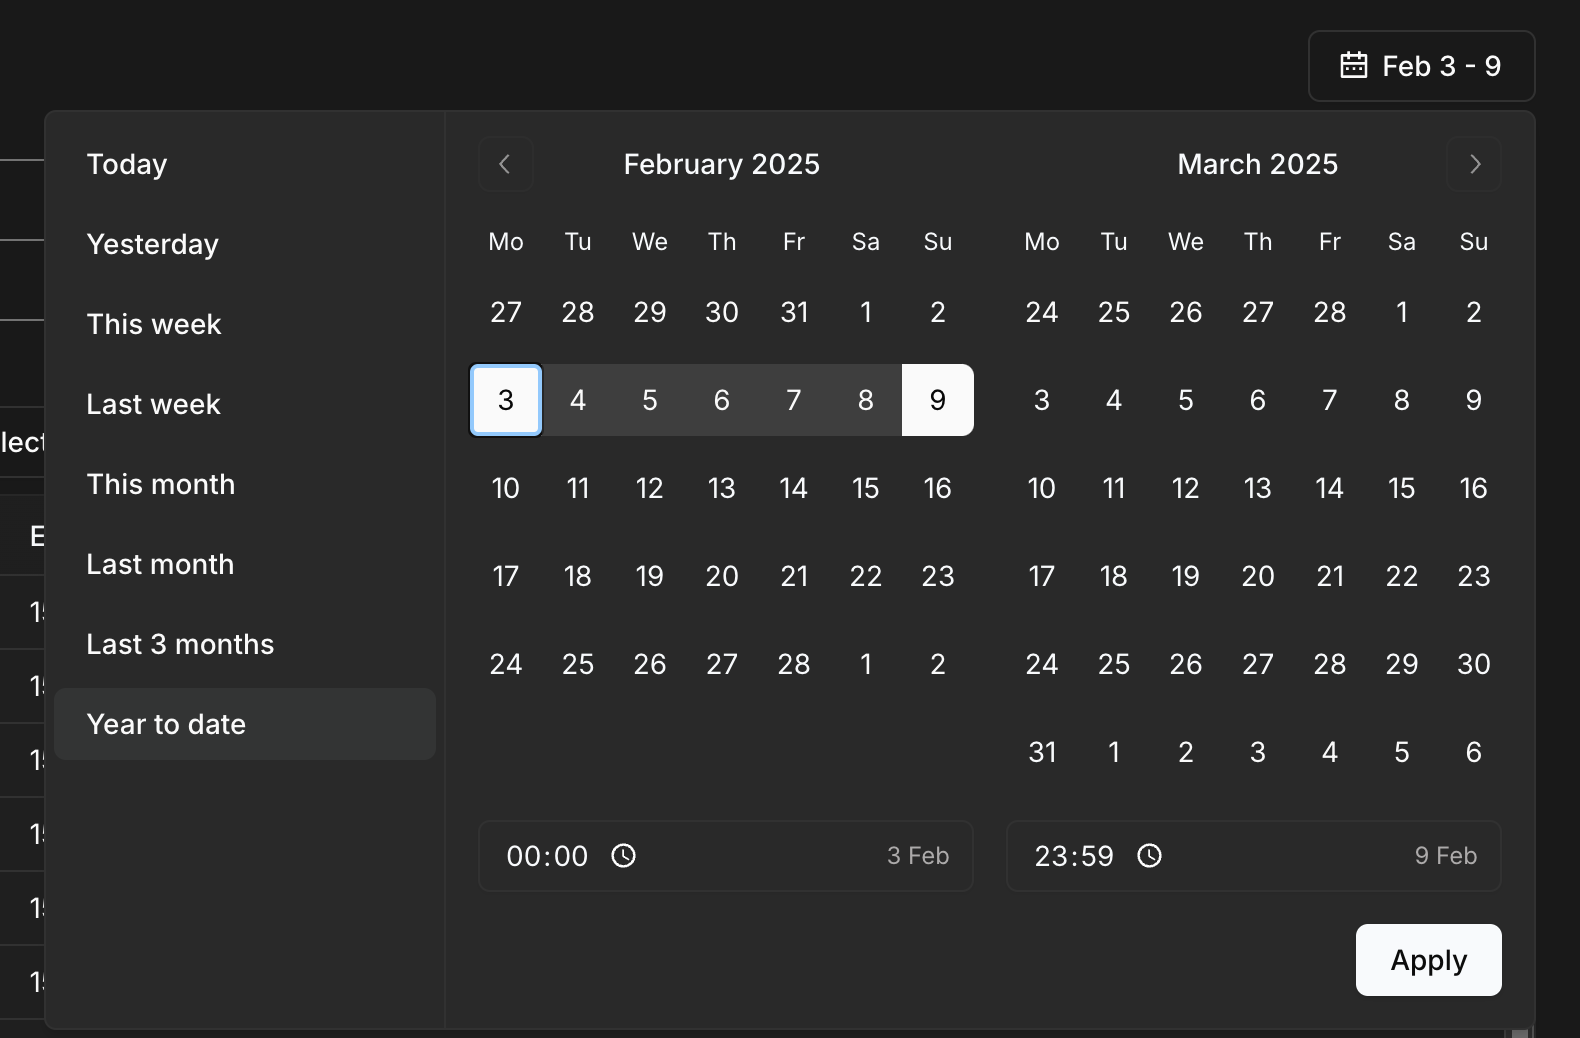Click the clock icon beside 00:00

[x=624, y=856]
